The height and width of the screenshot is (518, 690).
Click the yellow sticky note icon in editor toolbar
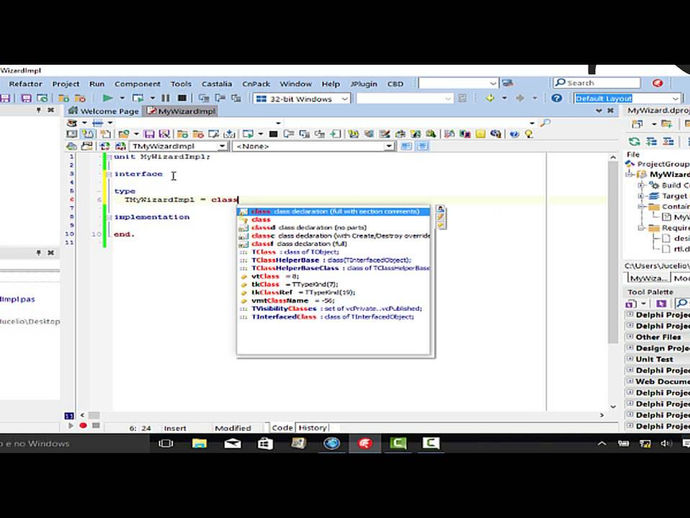[481, 134]
